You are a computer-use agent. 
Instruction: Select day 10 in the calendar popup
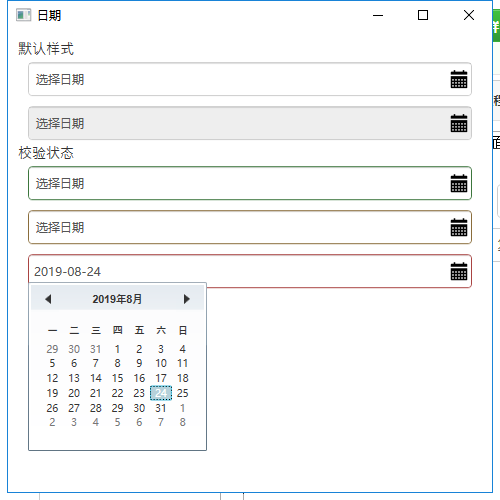pos(161,363)
